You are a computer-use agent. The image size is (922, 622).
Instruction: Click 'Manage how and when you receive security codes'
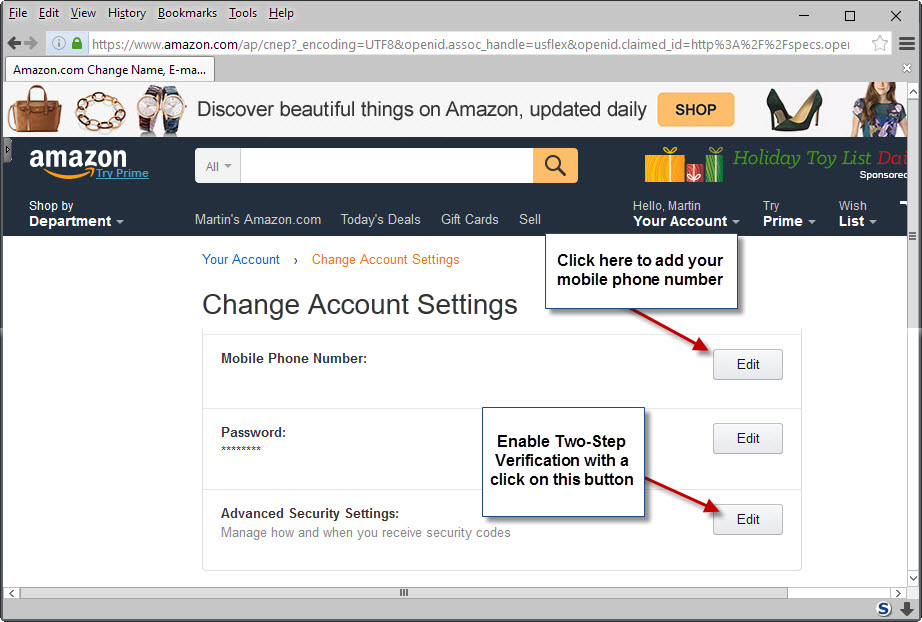coord(365,533)
